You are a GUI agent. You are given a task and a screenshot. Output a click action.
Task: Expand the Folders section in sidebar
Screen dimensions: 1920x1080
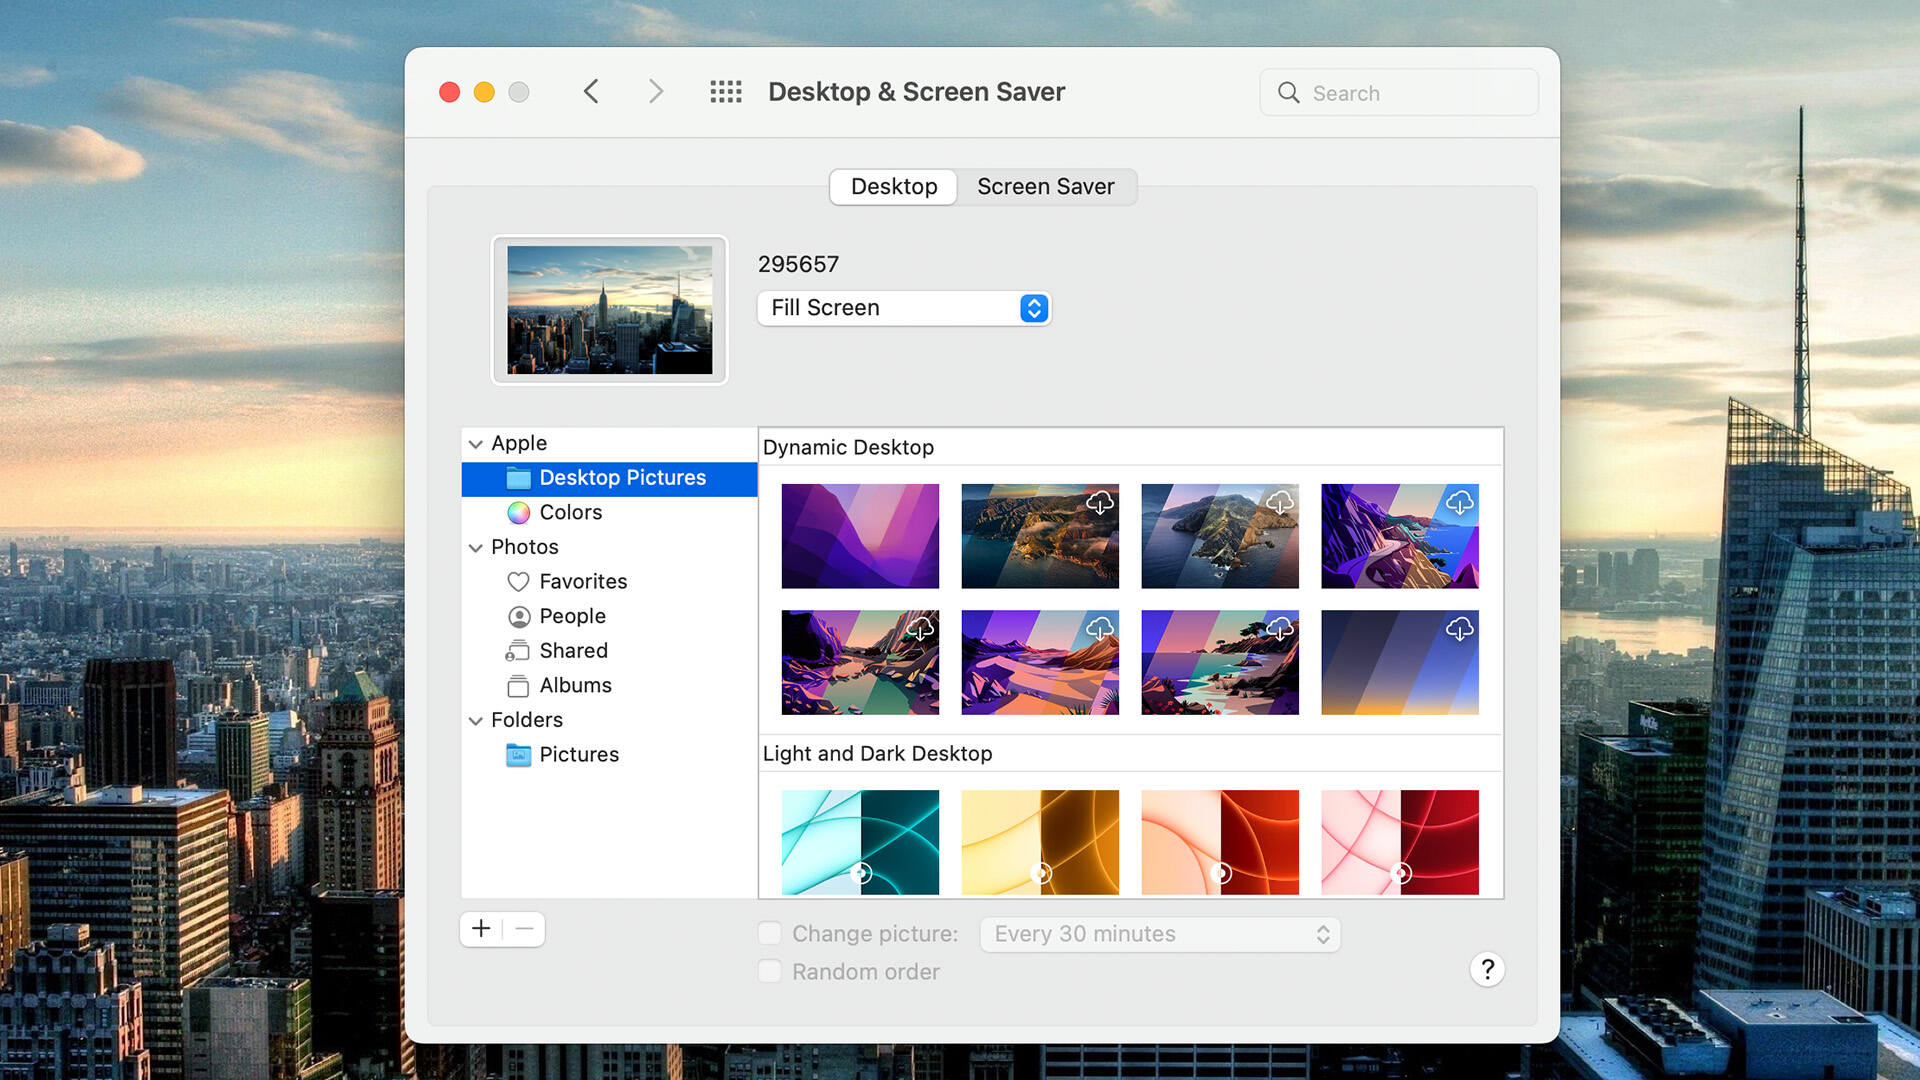(477, 719)
